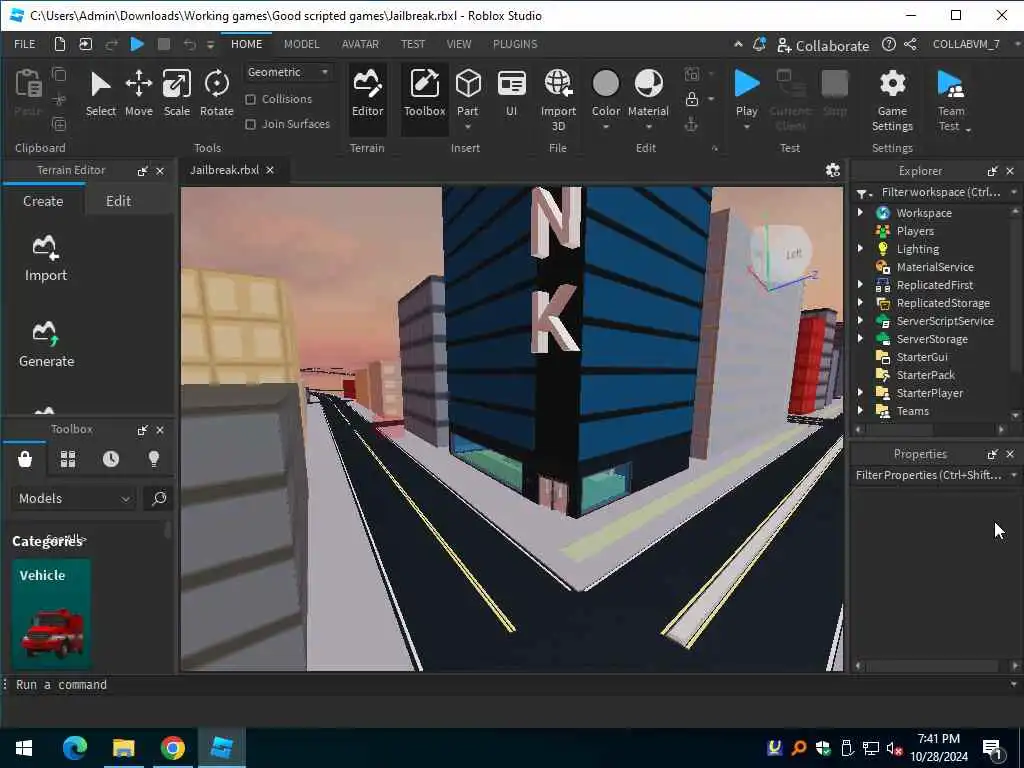
Task: Click the quick access play button
Action: [137, 44]
